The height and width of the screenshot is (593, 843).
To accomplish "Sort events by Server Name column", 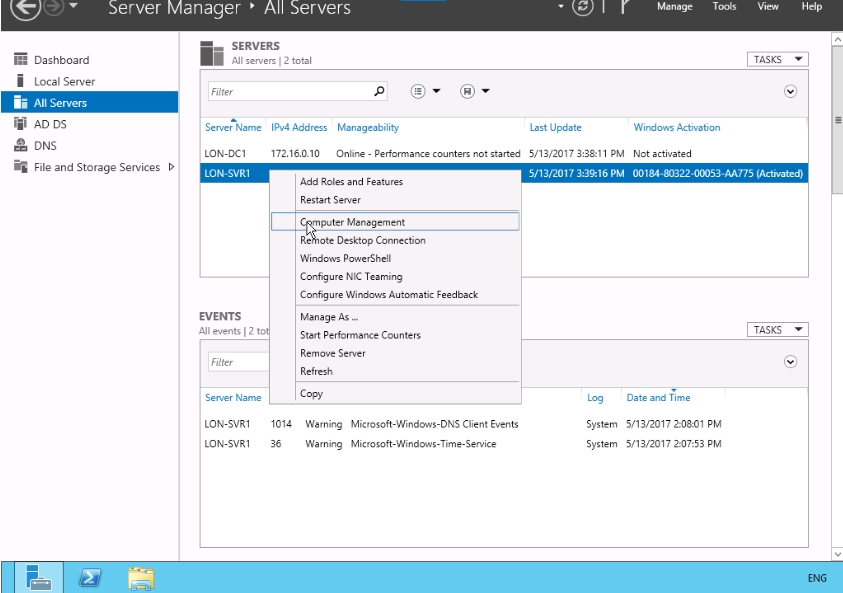I will (x=233, y=398).
